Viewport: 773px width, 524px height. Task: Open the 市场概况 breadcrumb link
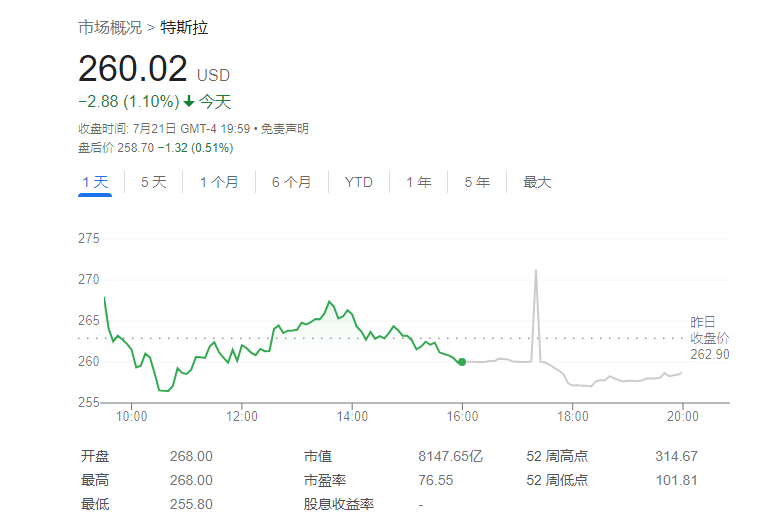pyautogui.click(x=110, y=28)
